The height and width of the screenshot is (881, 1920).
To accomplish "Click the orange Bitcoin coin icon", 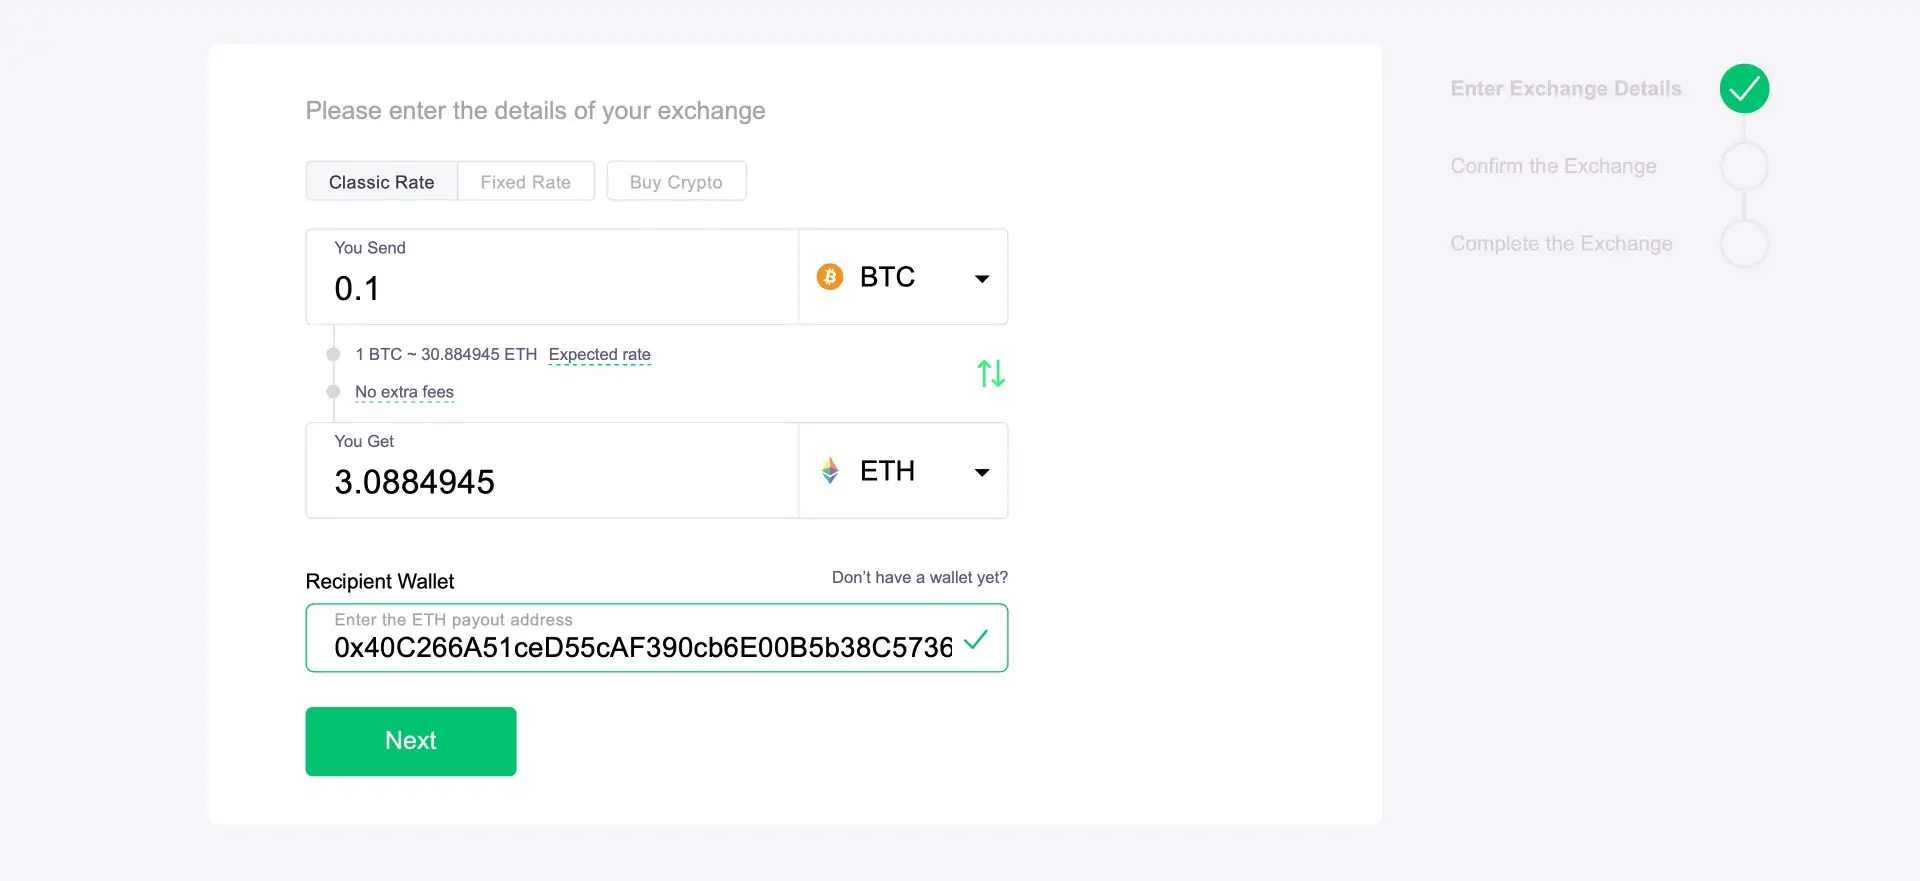I will tap(830, 277).
